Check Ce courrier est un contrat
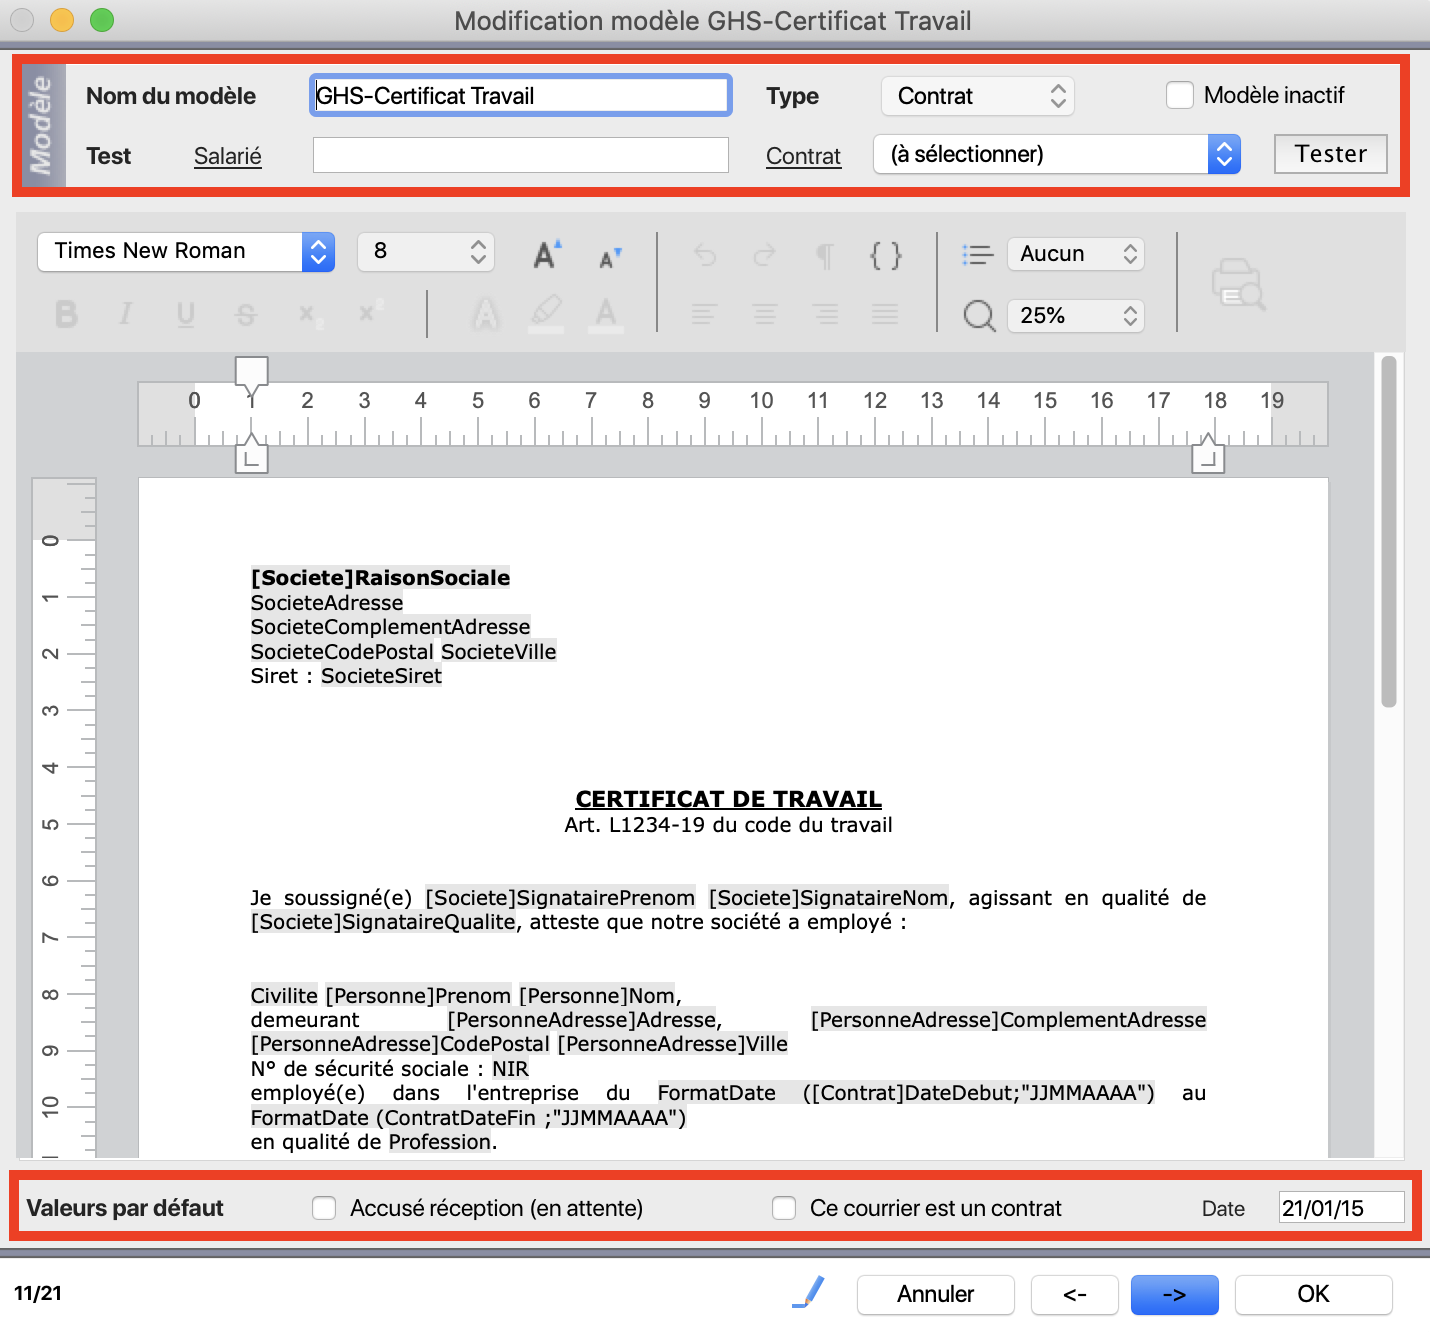The width and height of the screenshot is (1430, 1332). [x=784, y=1208]
